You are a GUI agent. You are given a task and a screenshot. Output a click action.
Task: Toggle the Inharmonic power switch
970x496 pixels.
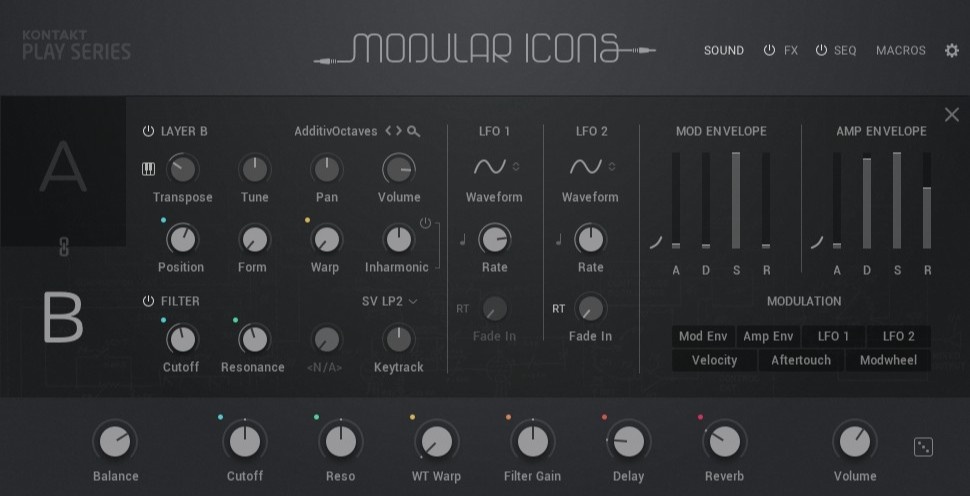click(x=425, y=223)
